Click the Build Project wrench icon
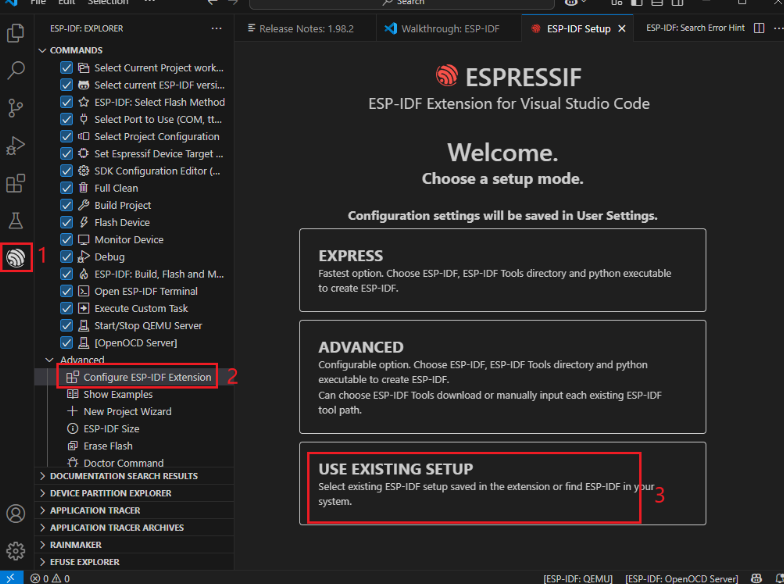The height and width of the screenshot is (584, 784). click(x=84, y=205)
